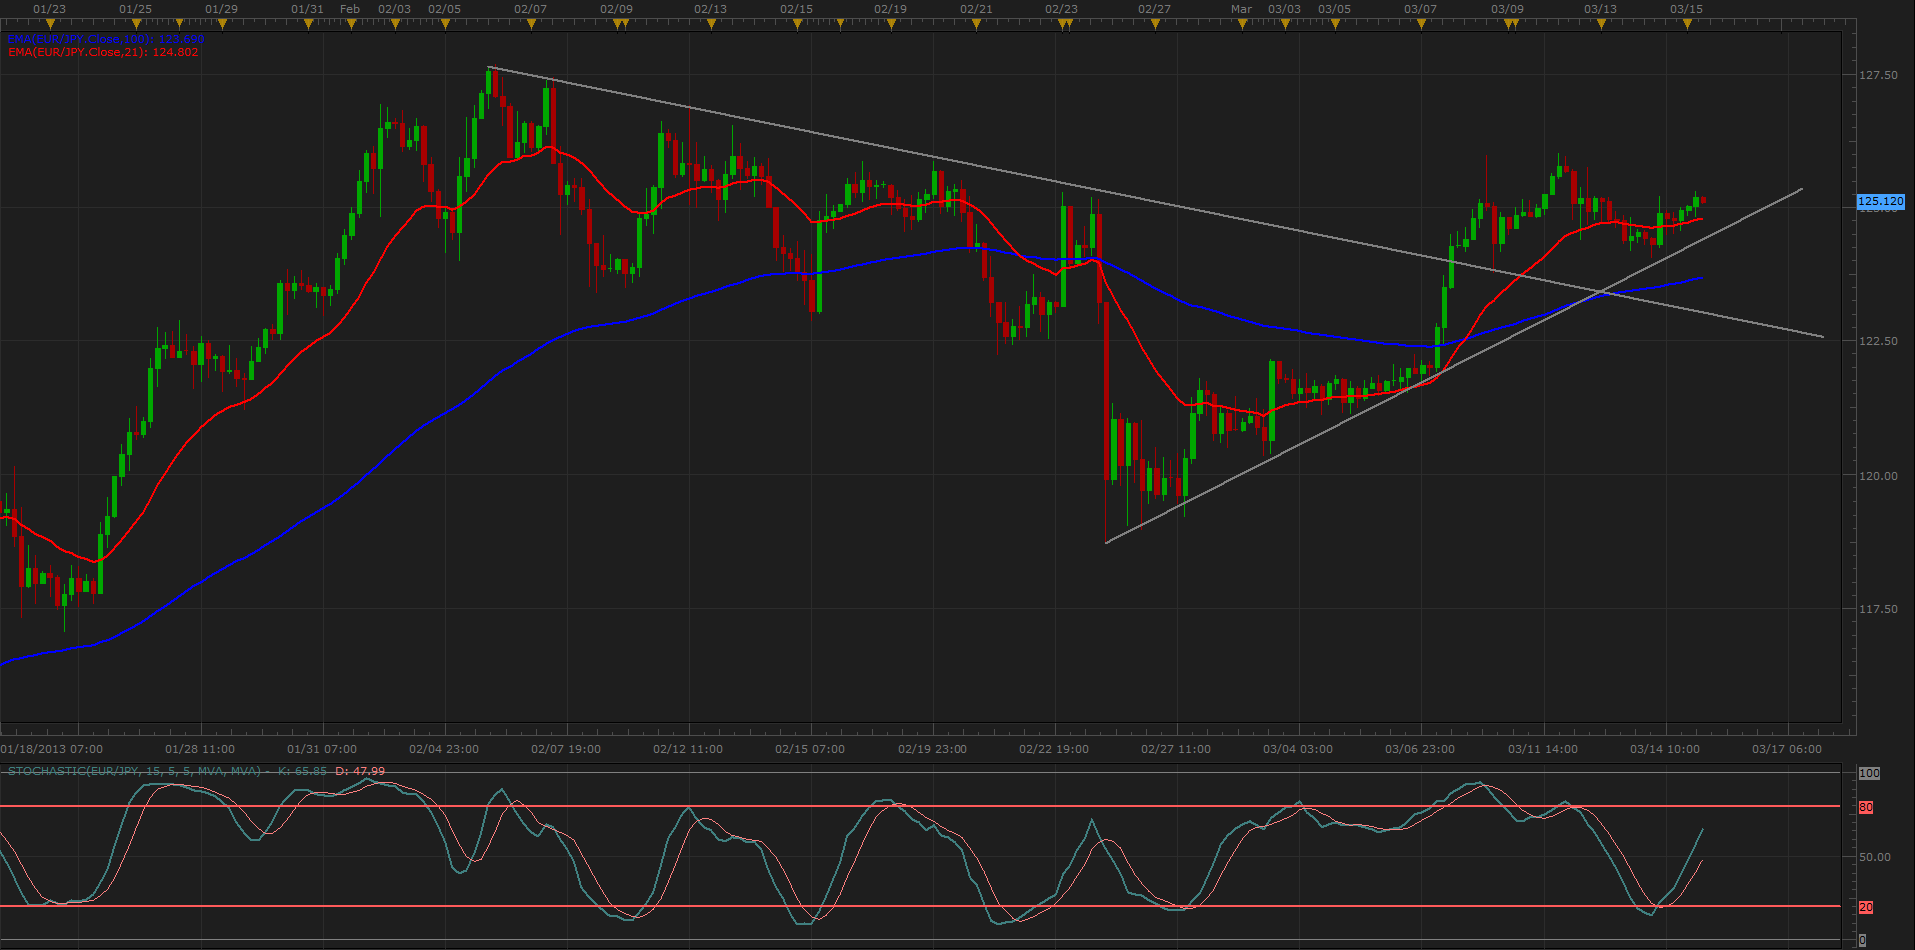Click the yellow marker under the Feb label
Image resolution: width=1915 pixels, height=950 pixels.
click(x=351, y=24)
